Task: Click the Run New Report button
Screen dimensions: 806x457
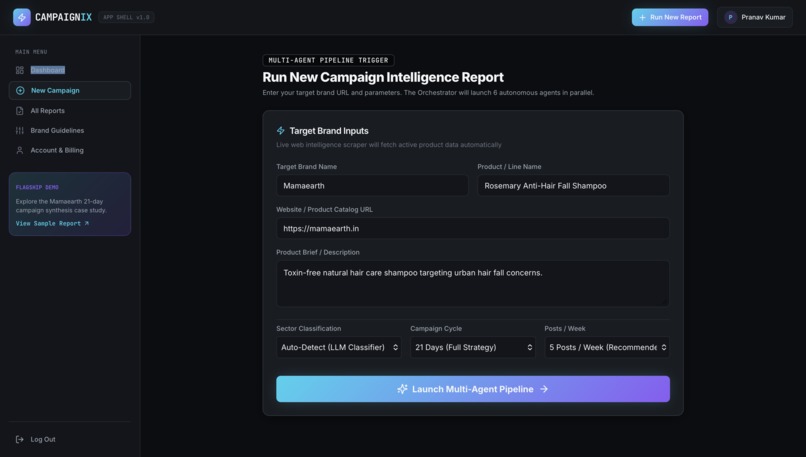Action: (x=670, y=17)
